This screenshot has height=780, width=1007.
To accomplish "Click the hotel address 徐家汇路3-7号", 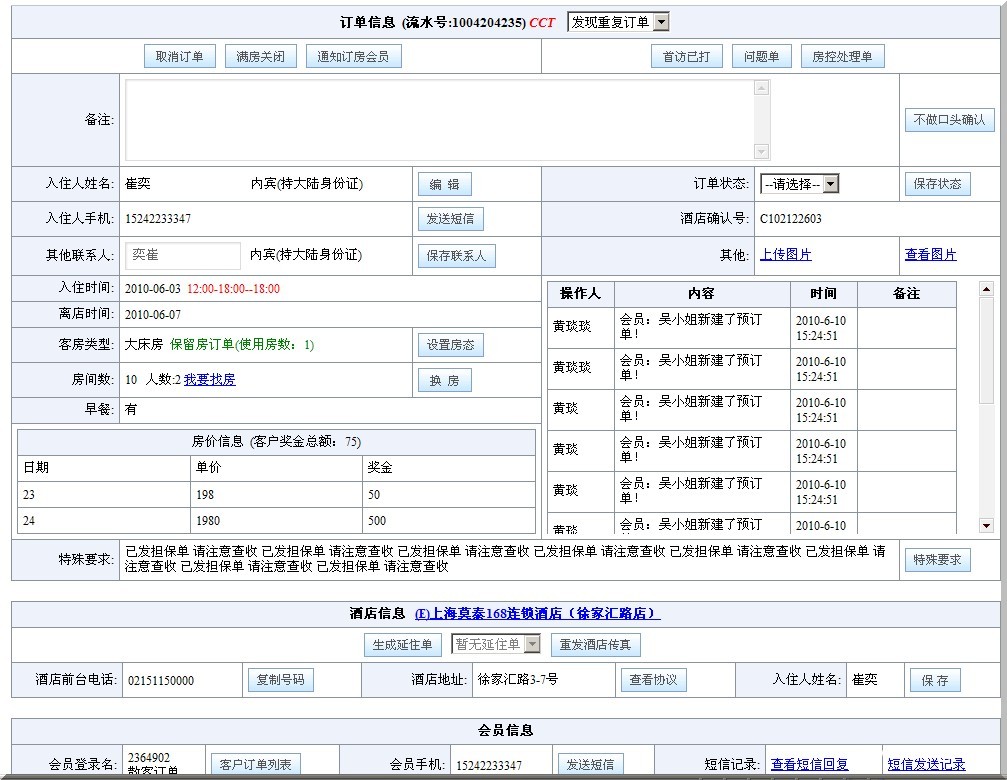I will tap(518, 679).
